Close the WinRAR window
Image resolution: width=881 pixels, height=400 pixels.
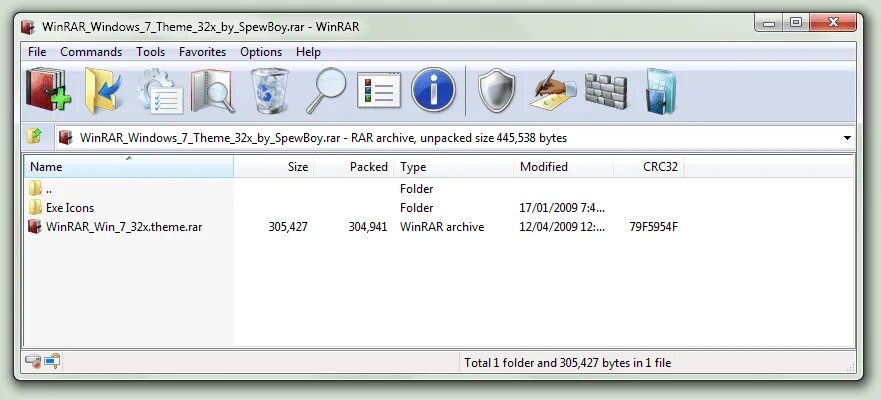click(833, 22)
